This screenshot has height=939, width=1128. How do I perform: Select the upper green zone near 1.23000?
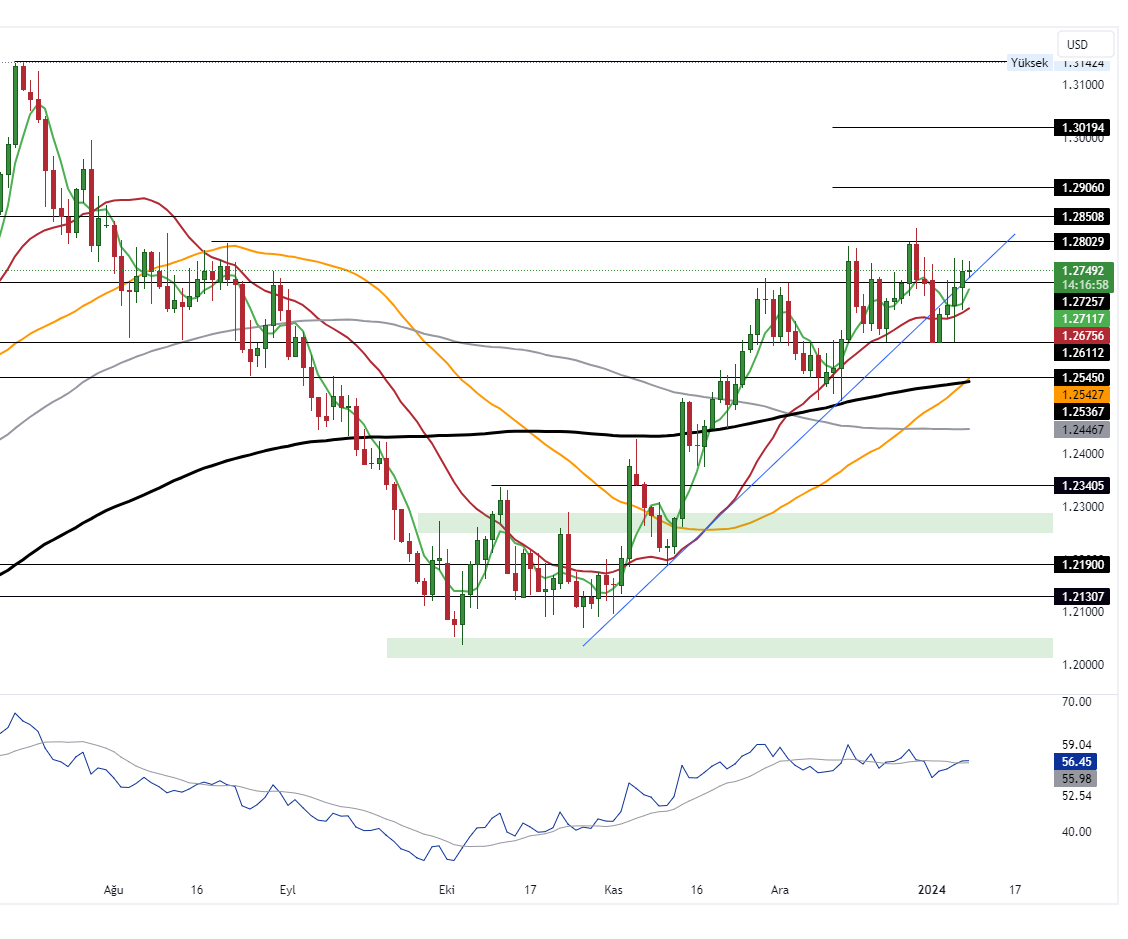pos(735,523)
